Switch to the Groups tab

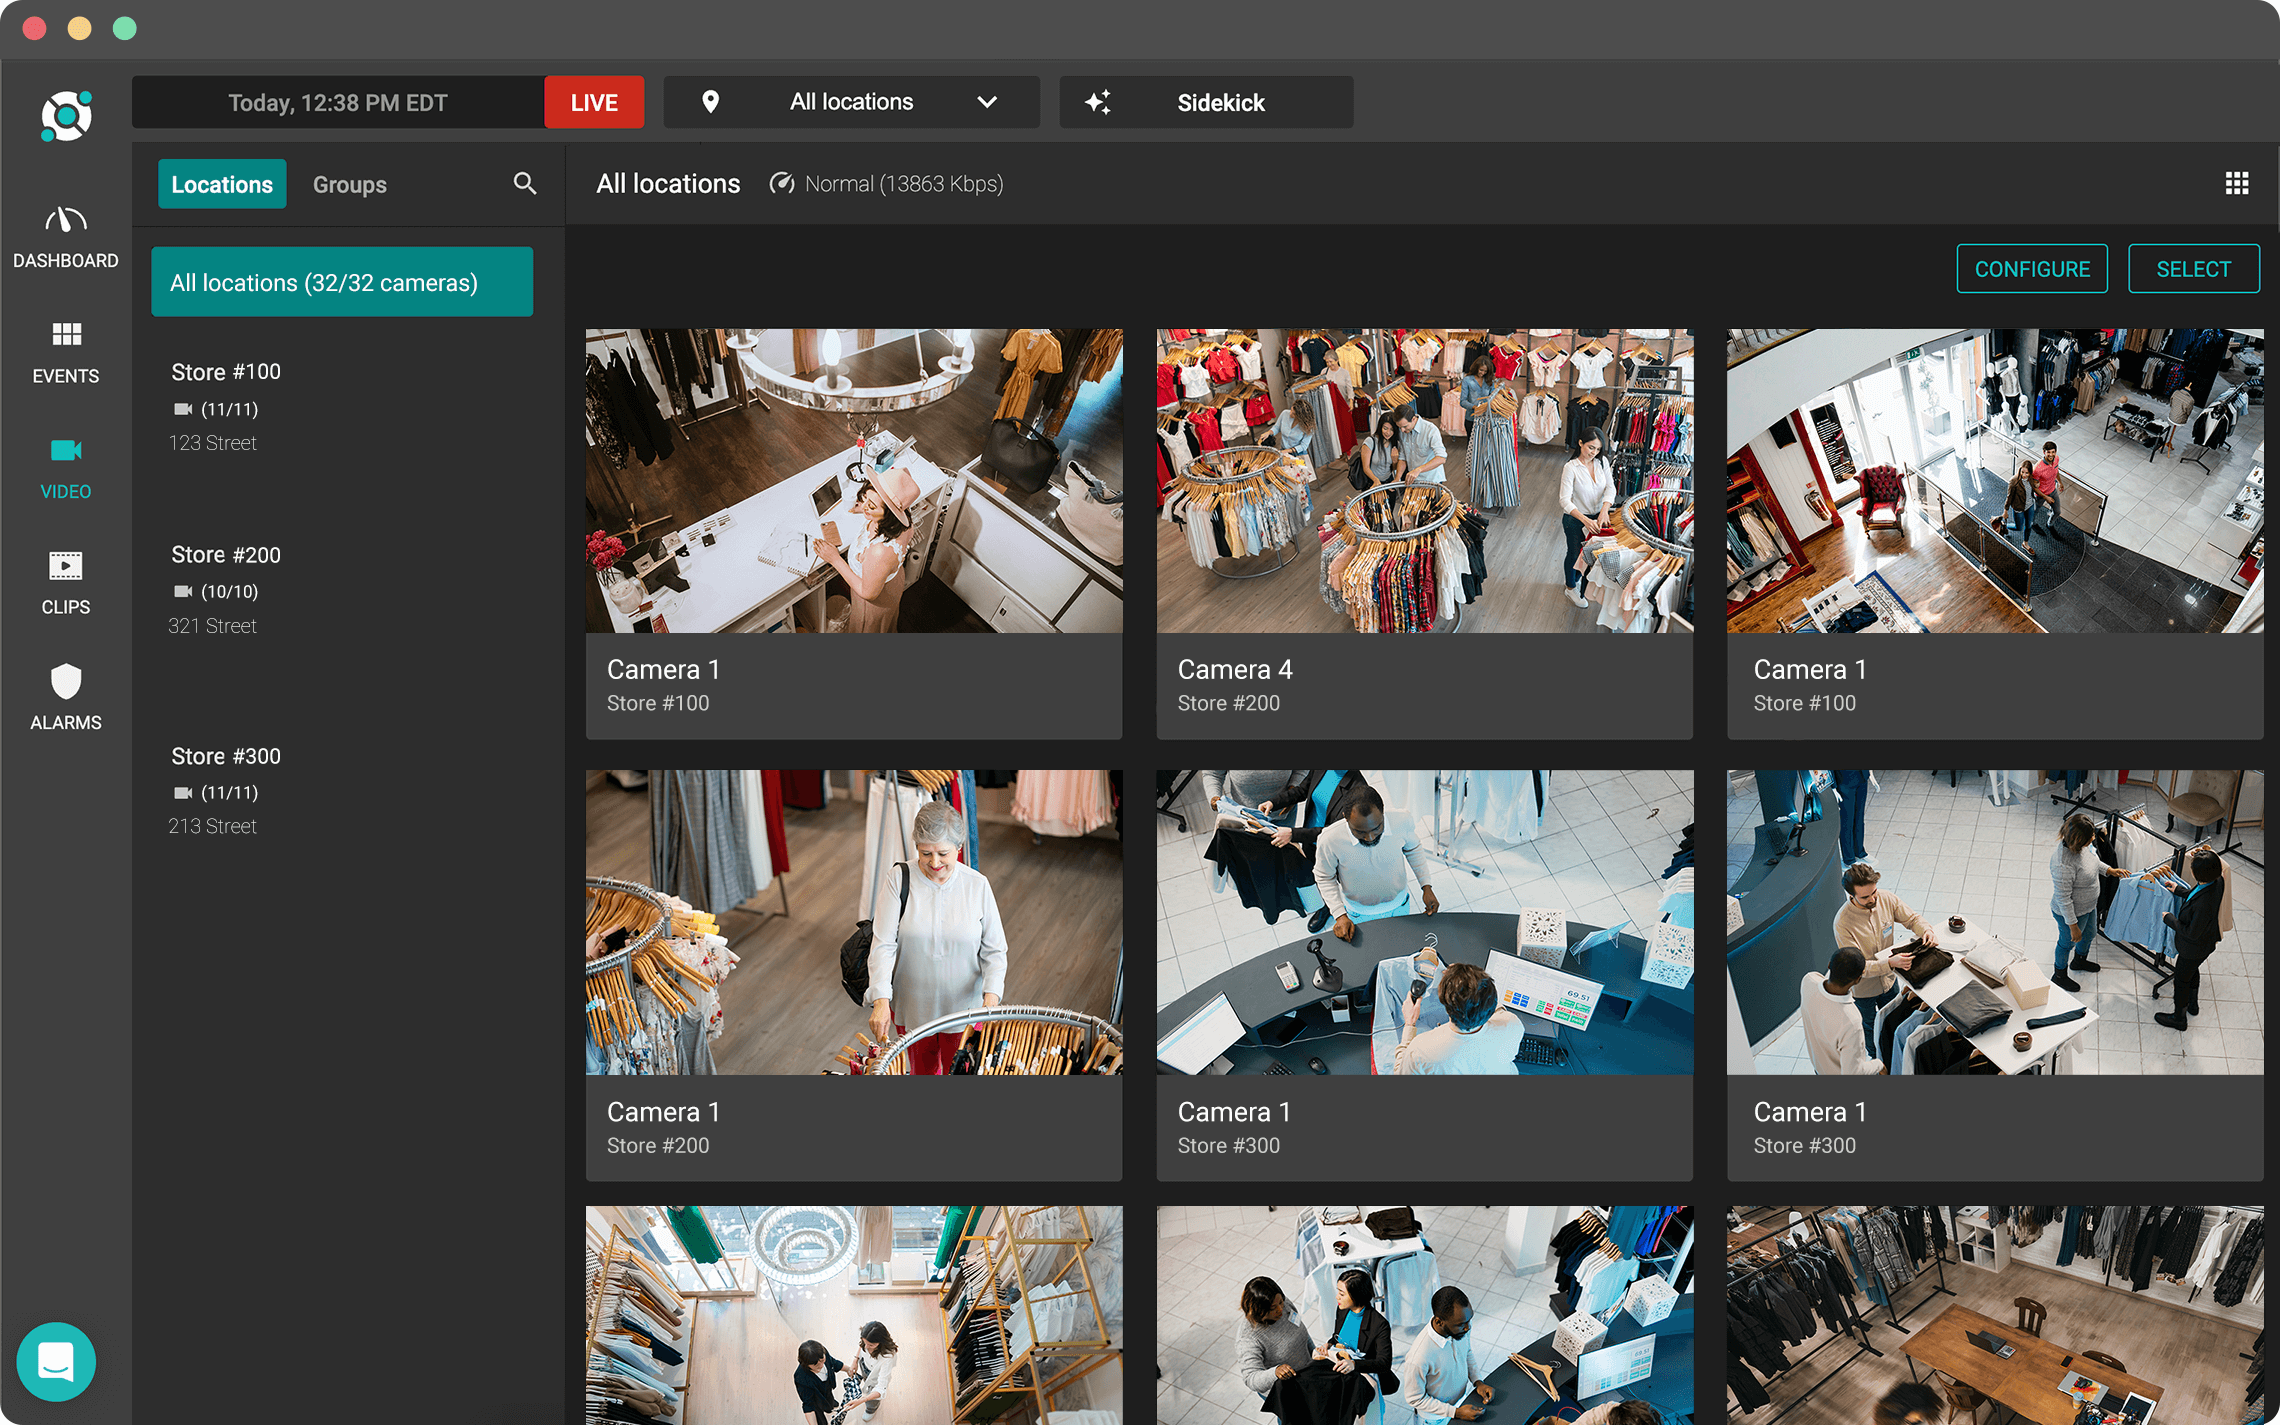[x=349, y=184]
